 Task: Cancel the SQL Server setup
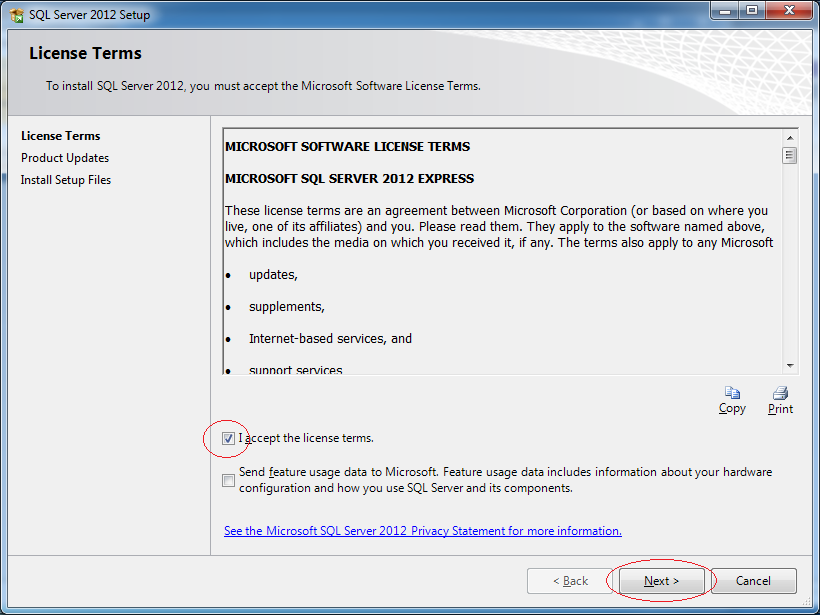[x=753, y=581]
